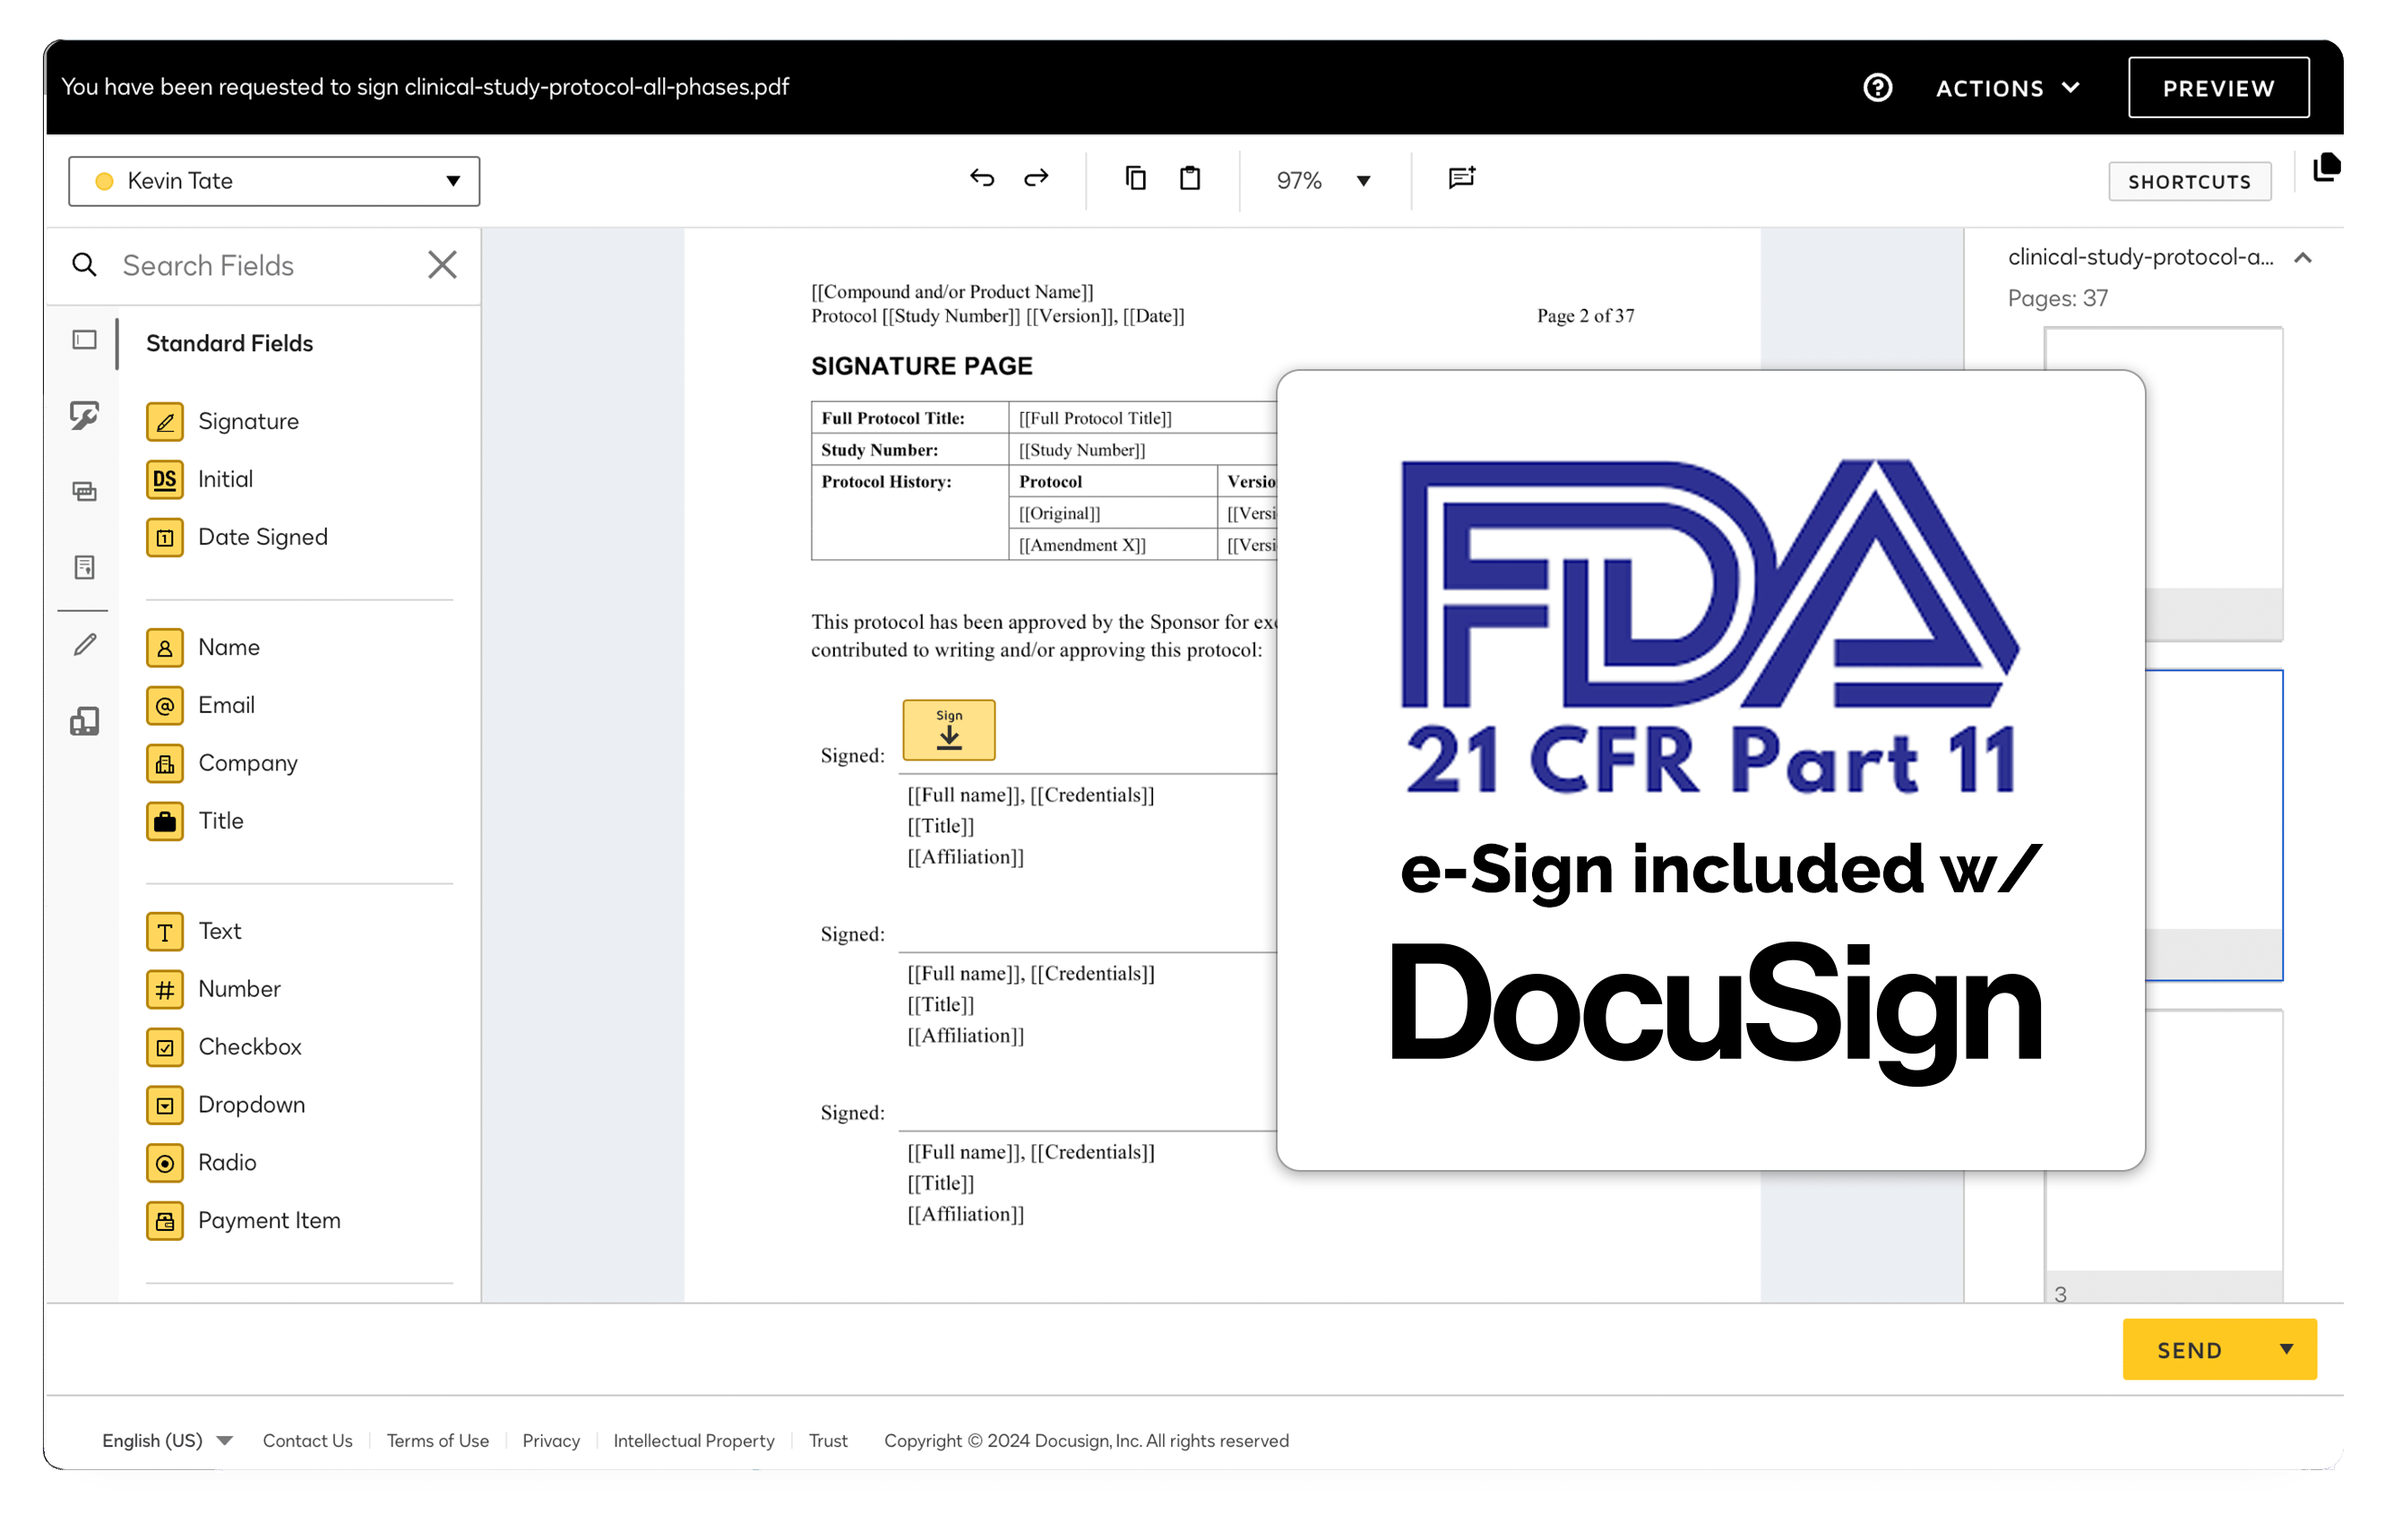
Task: Paste from the clipboard
Action: (1189, 178)
